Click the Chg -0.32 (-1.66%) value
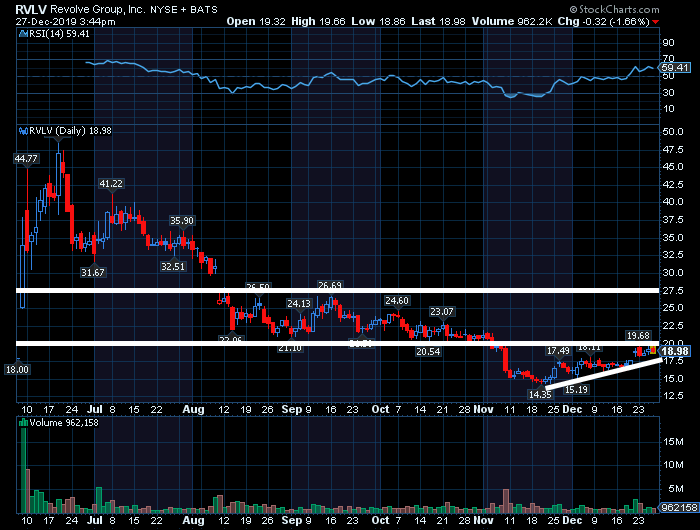This screenshot has width=700, height=530. [604, 21]
